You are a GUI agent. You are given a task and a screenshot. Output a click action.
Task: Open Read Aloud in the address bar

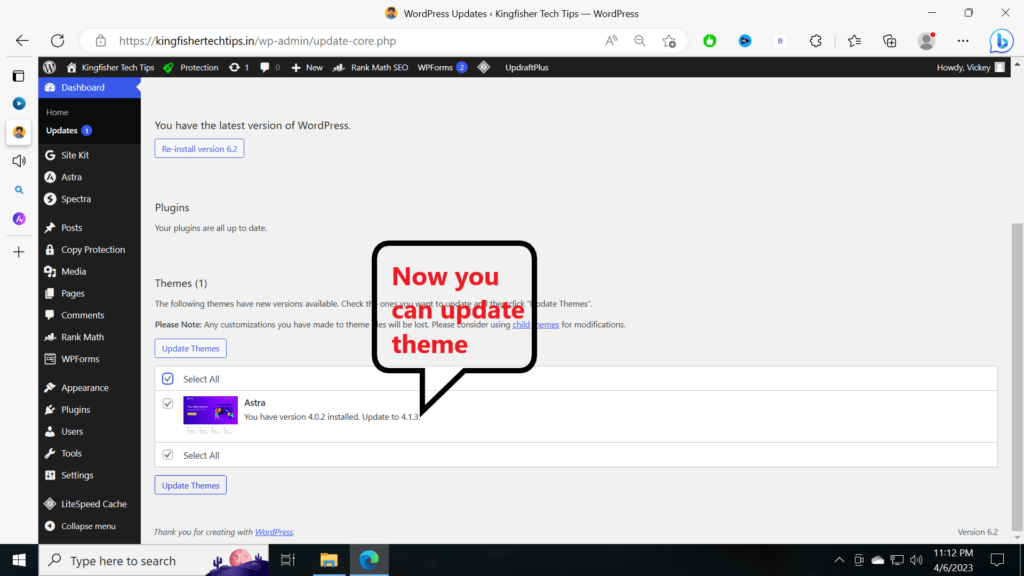point(611,40)
